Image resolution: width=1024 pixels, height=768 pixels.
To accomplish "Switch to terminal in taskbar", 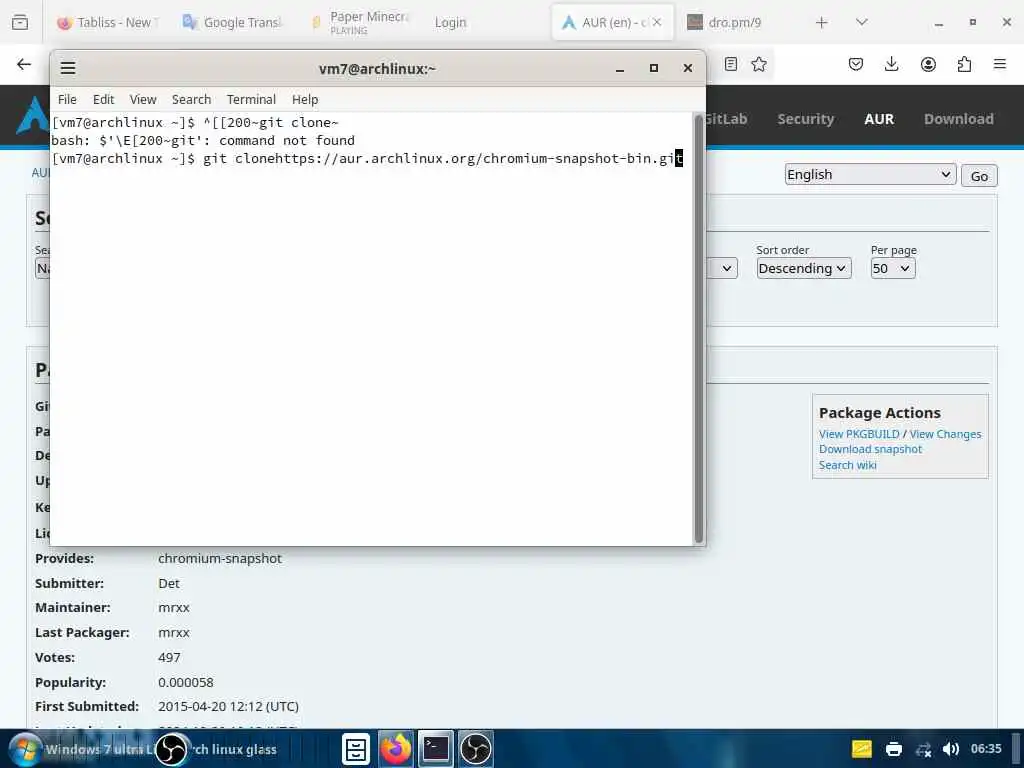I will (436, 749).
